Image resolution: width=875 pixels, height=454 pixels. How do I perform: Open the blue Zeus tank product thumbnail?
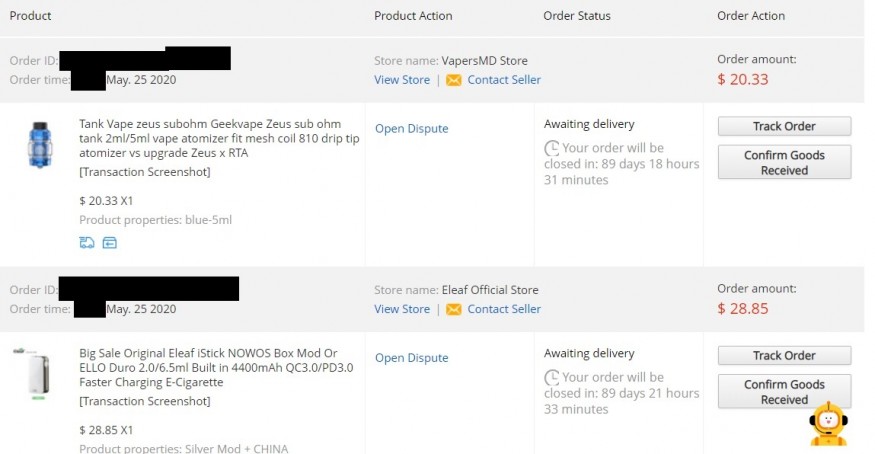tap(40, 145)
